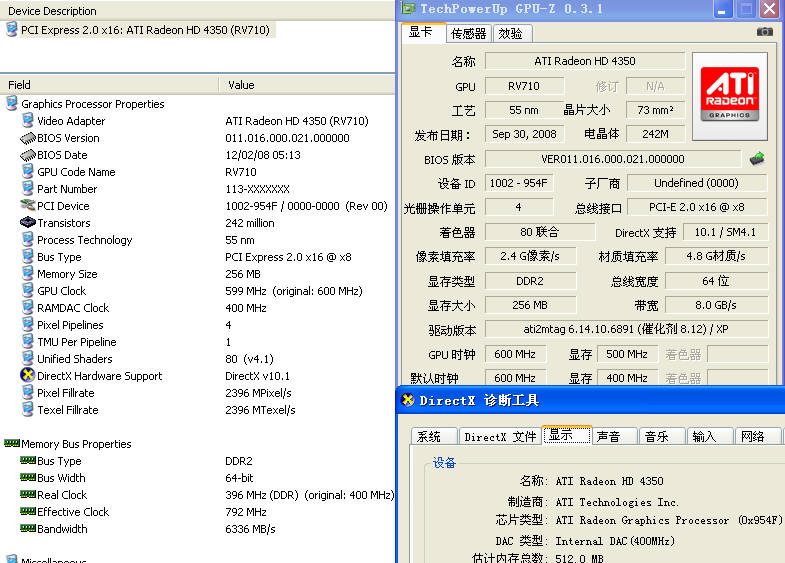This screenshot has width=785, height=563.
Task: Click the GPU field showing RV710
Action: [524, 86]
